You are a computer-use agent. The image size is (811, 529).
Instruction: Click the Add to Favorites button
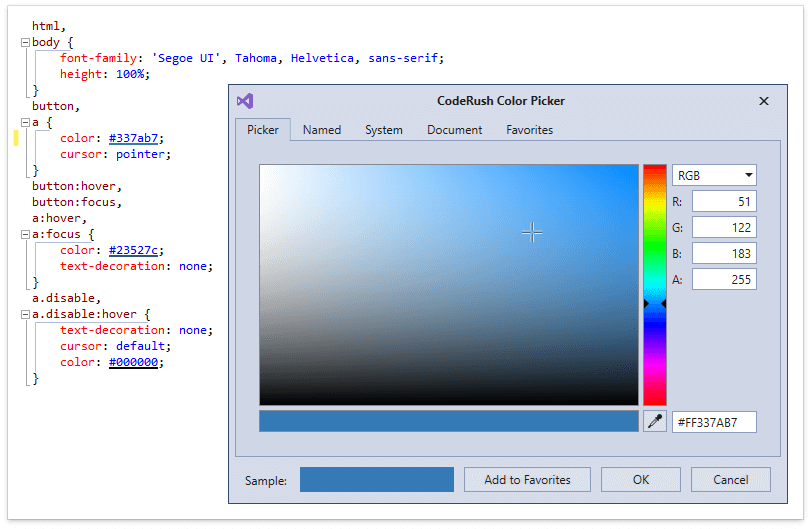click(x=527, y=480)
